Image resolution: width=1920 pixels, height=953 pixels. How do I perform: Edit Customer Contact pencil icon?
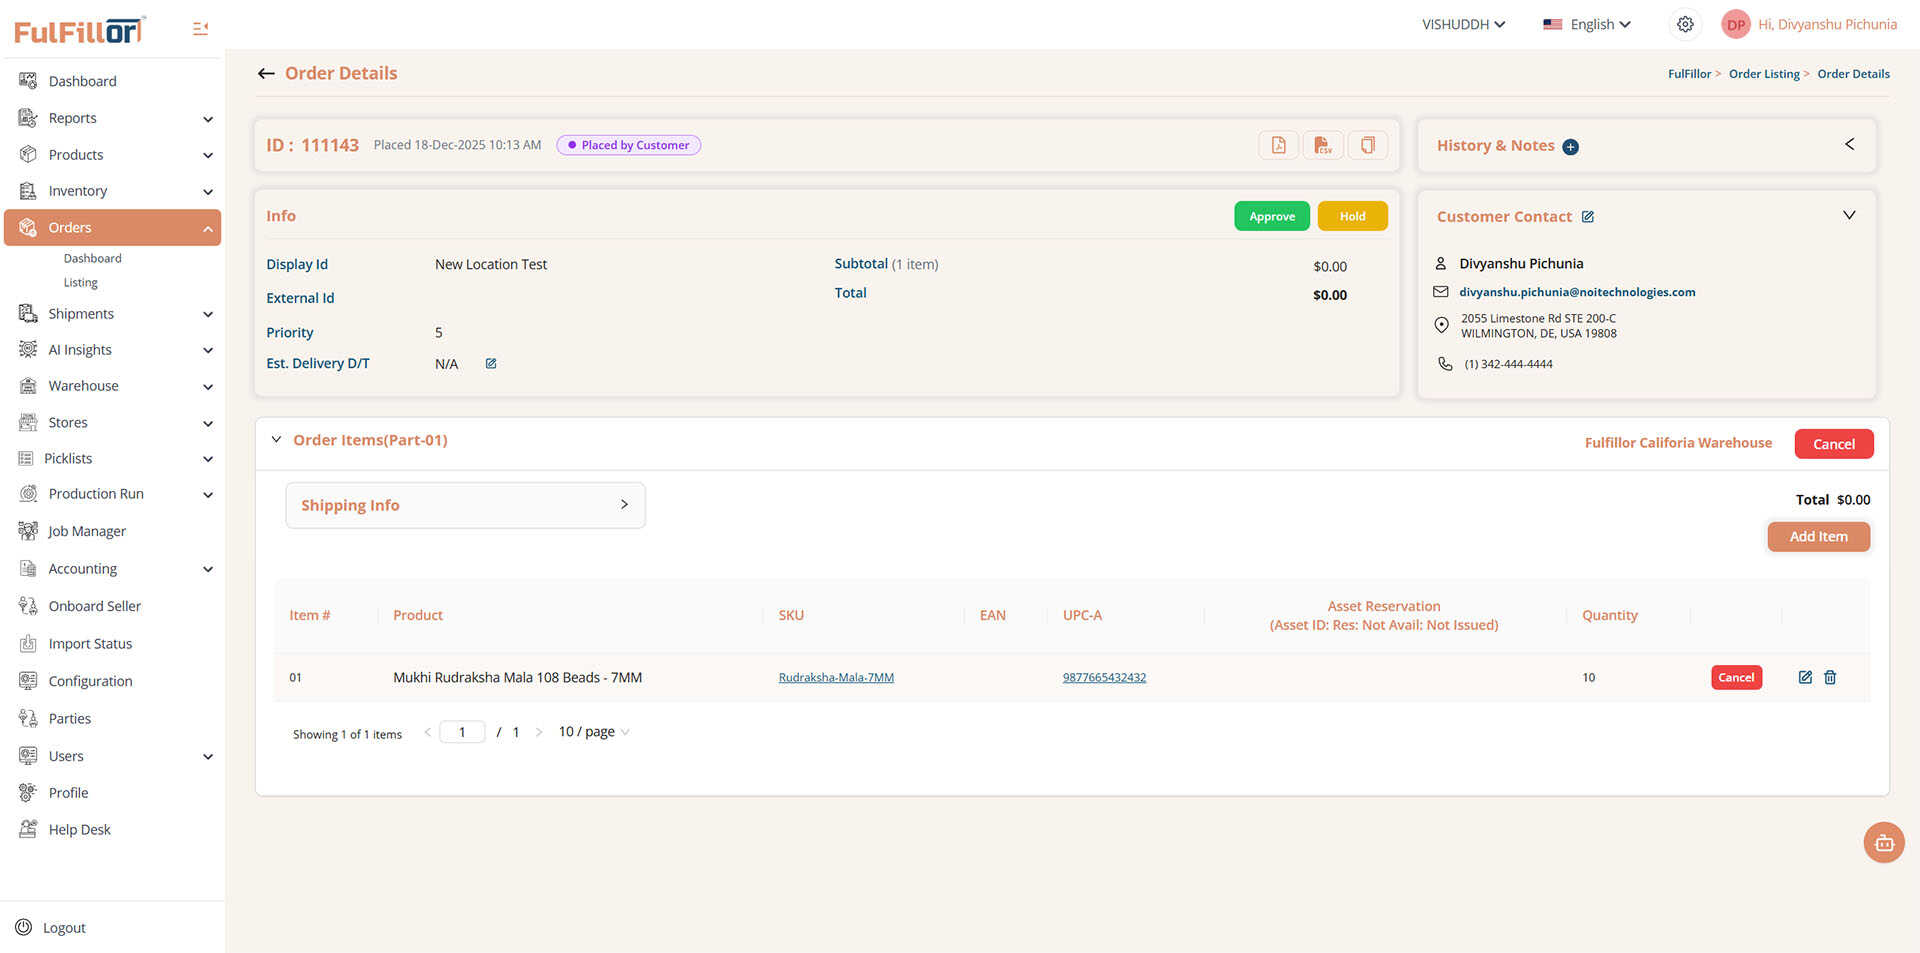pos(1588,217)
